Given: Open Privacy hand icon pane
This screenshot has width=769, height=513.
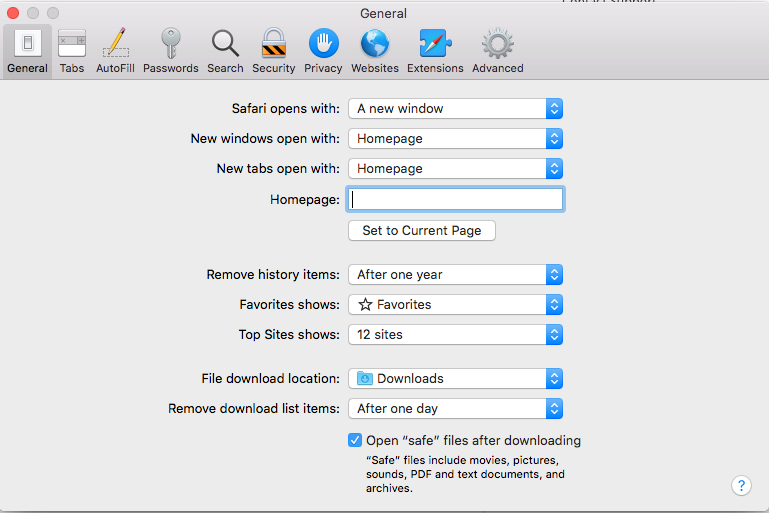Looking at the screenshot, I should point(323,51).
